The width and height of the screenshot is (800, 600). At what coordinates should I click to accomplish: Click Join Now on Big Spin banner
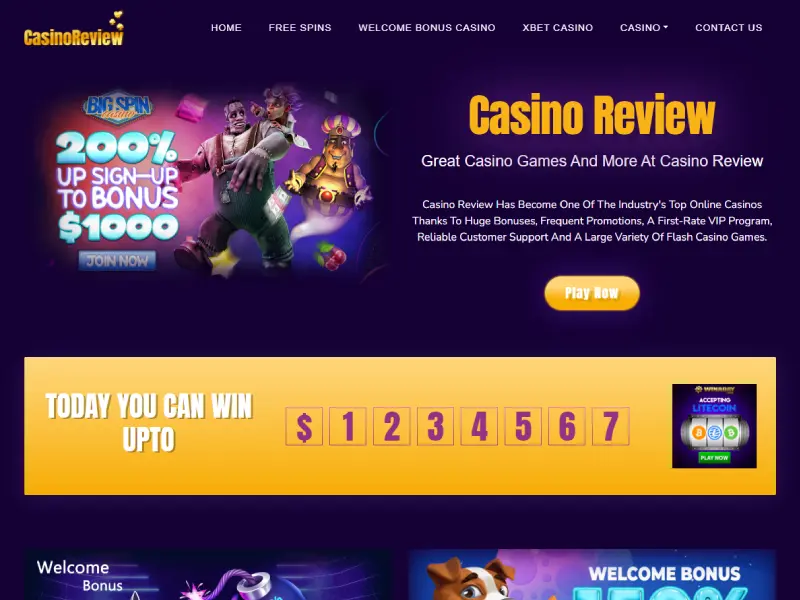click(x=117, y=261)
